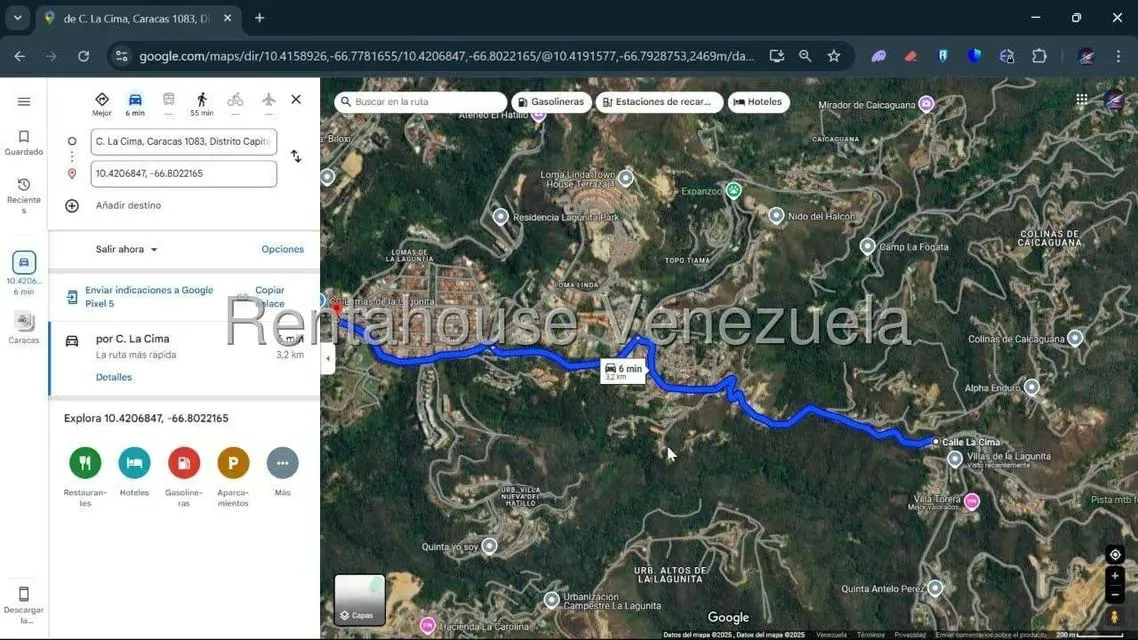Select Villas de la Lagunita map marker
The width and height of the screenshot is (1138, 640).
(955, 459)
